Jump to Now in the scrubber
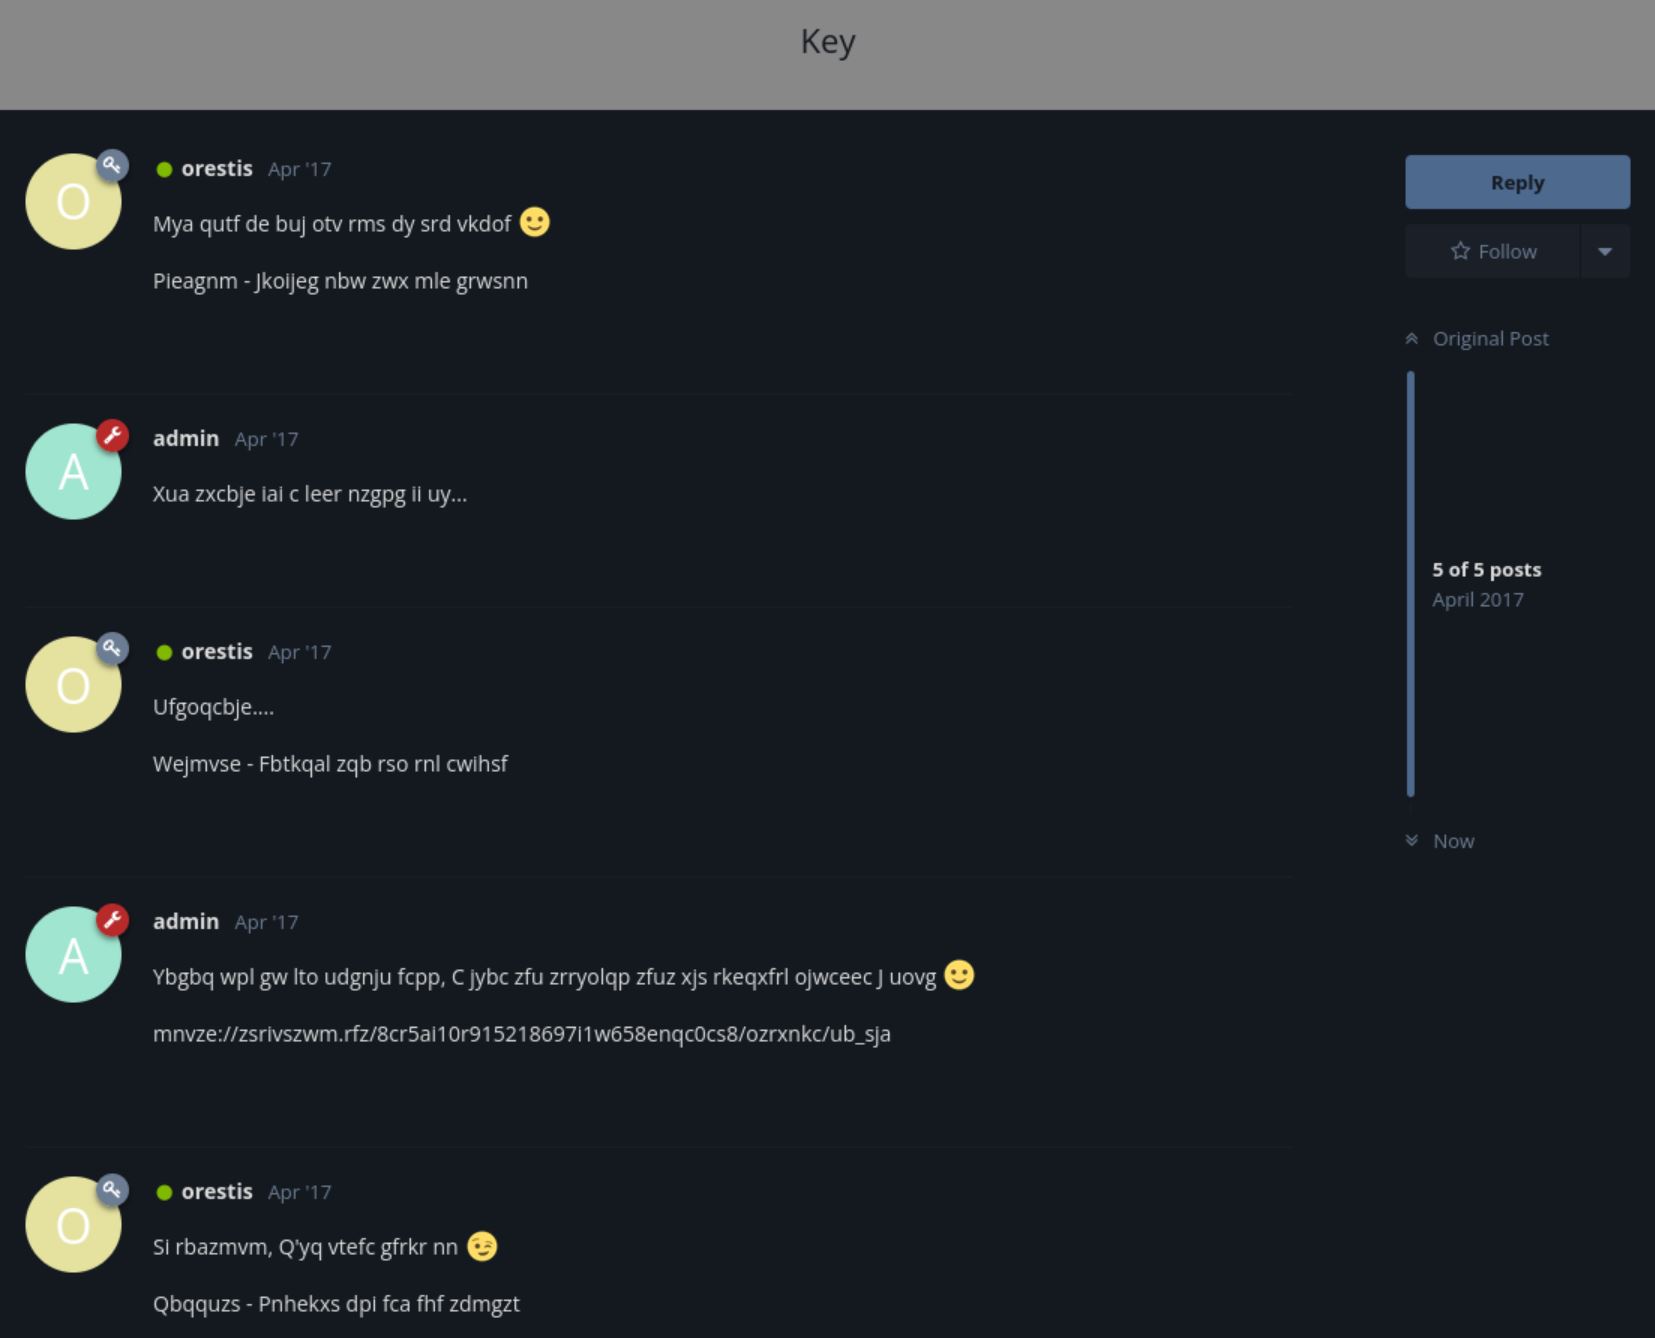The height and width of the screenshot is (1338, 1655). coord(1452,841)
